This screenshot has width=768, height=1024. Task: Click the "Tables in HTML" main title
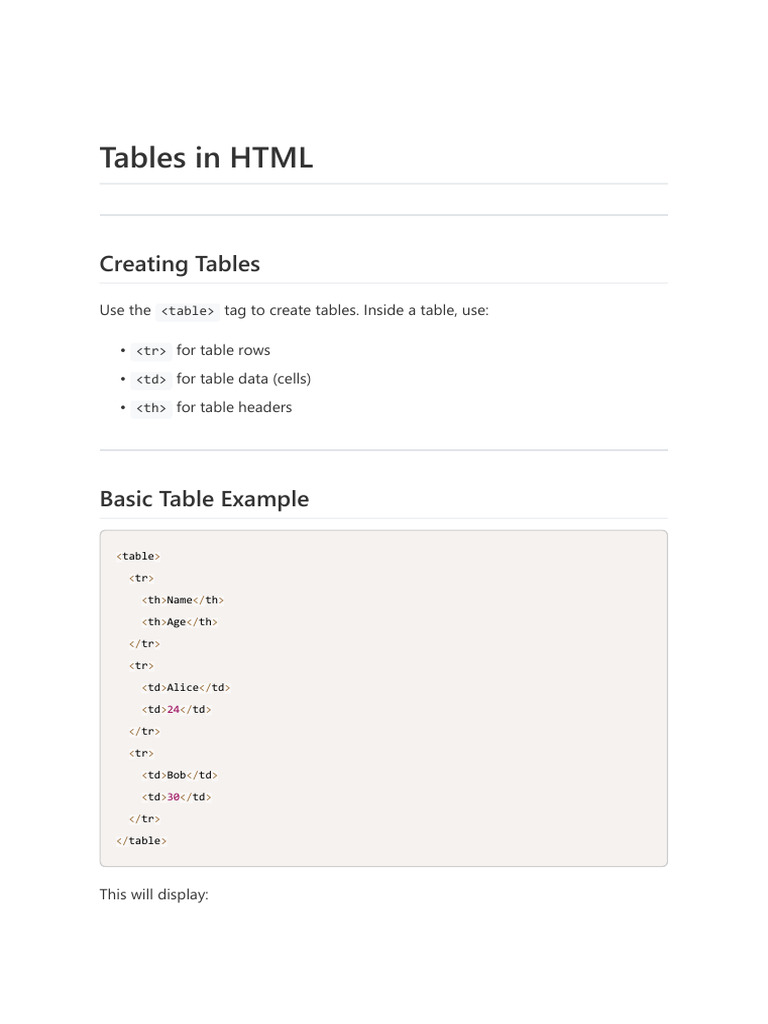click(x=206, y=157)
